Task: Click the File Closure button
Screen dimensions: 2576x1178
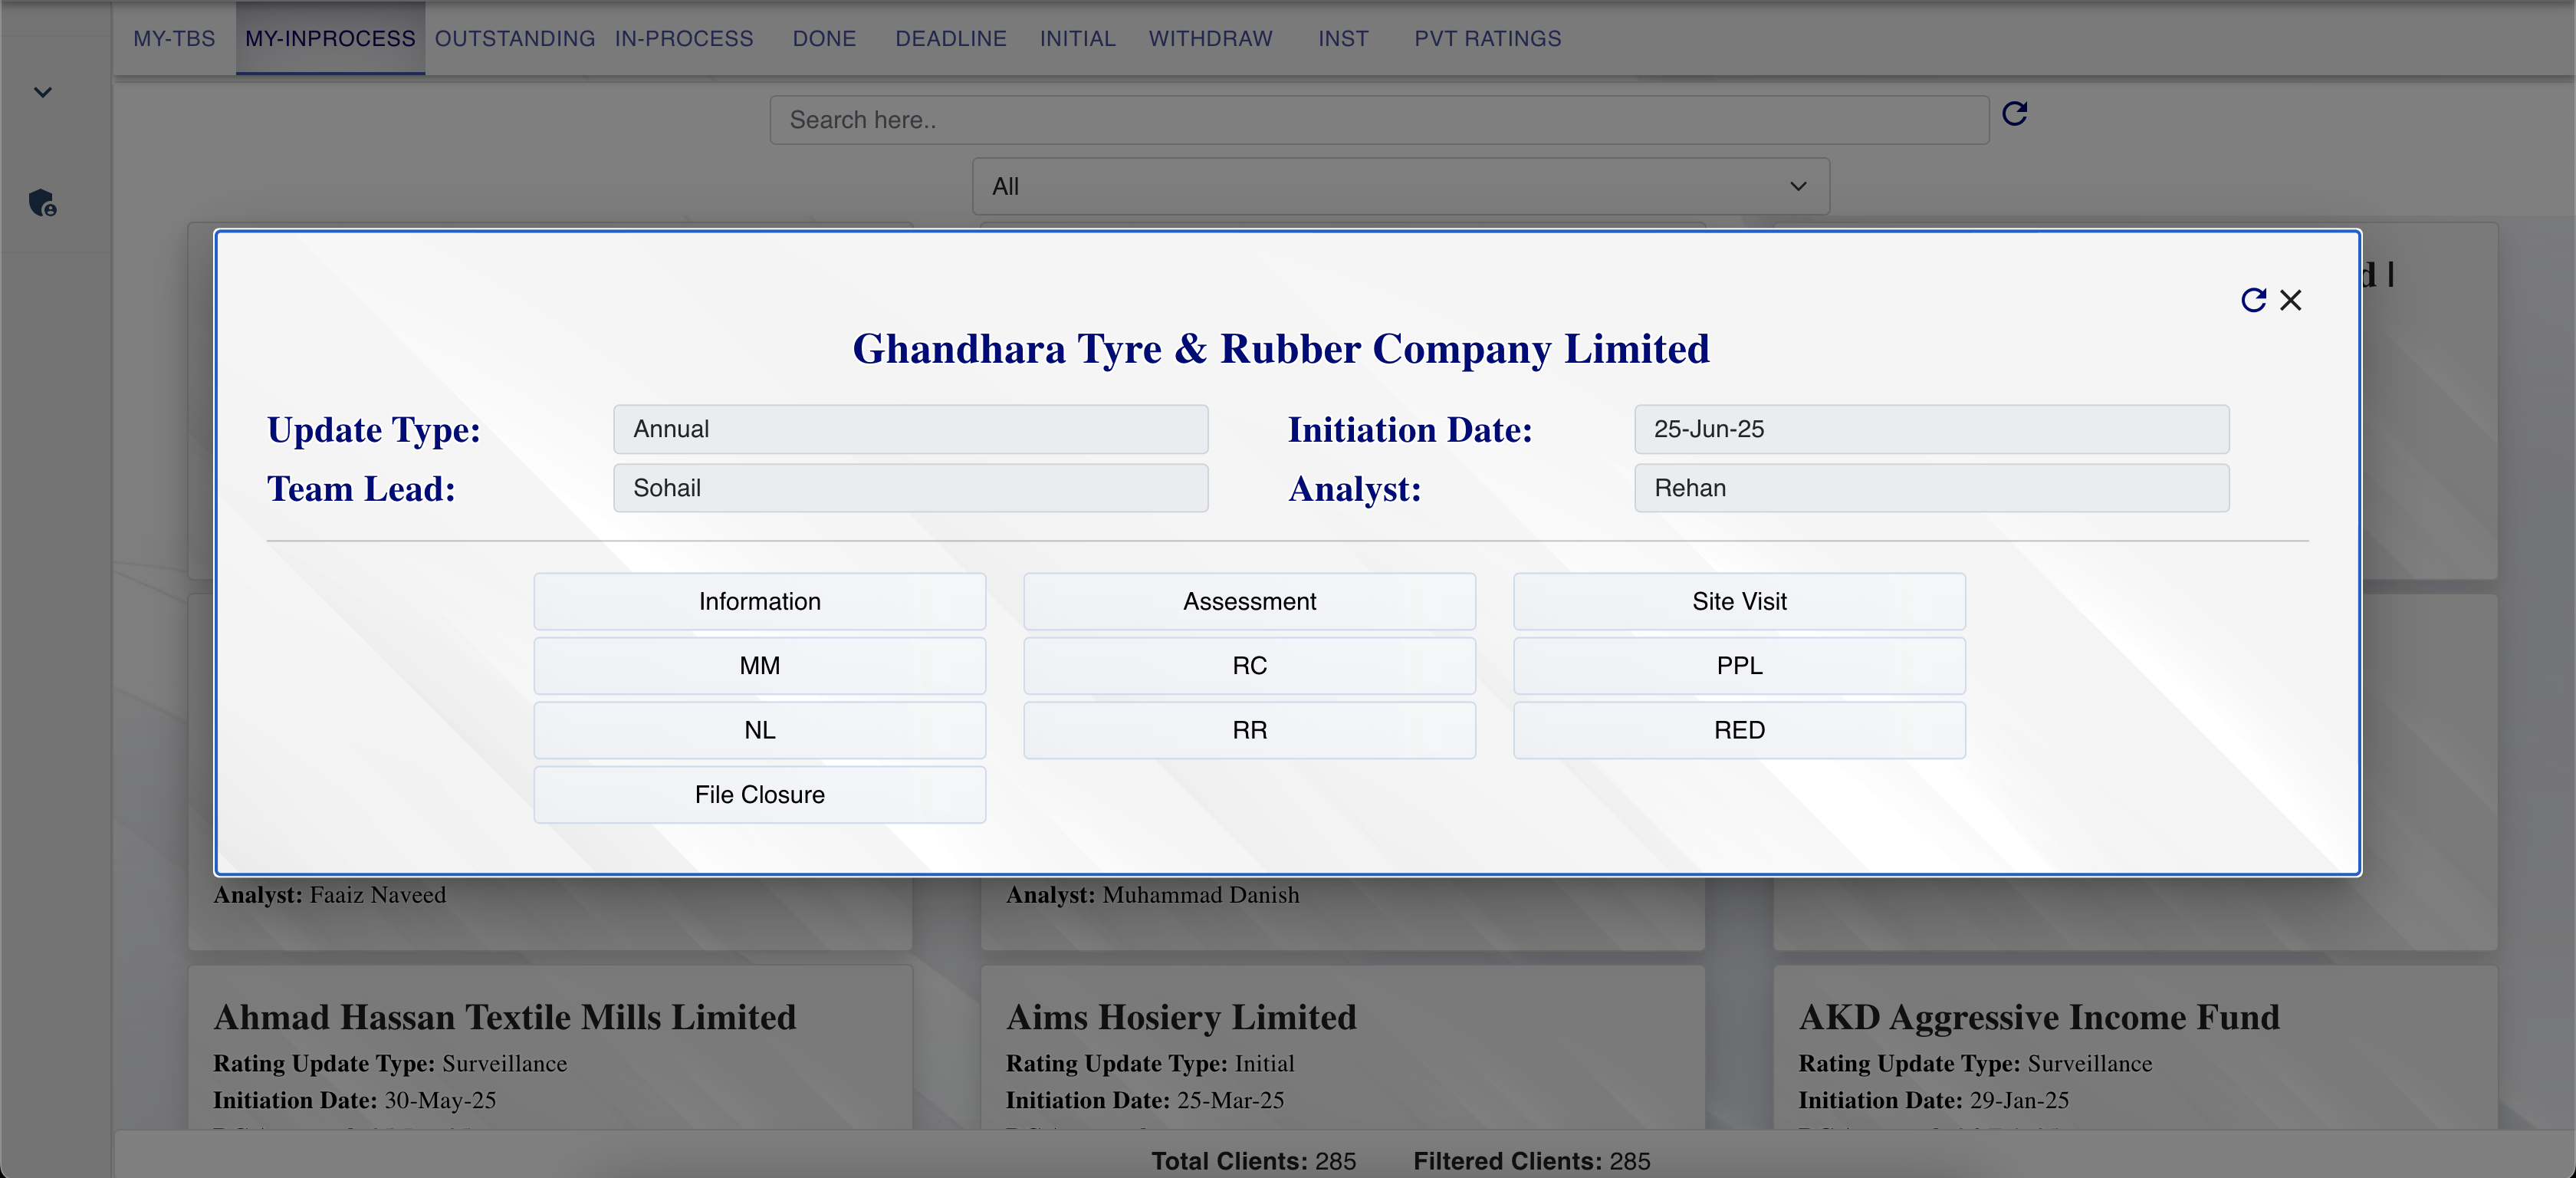Action: coord(759,795)
